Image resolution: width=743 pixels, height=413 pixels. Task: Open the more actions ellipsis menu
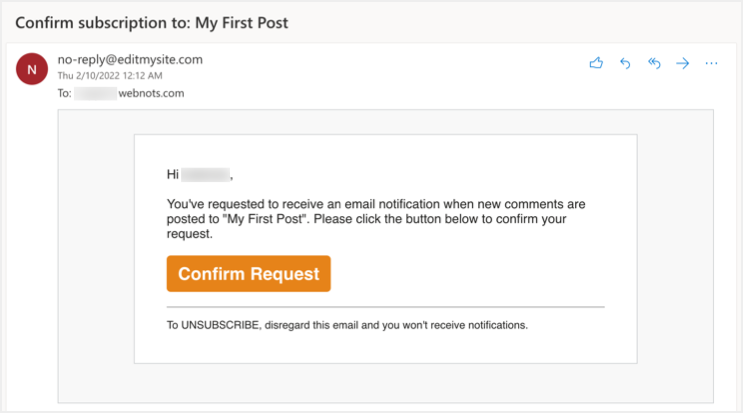pyautogui.click(x=712, y=63)
